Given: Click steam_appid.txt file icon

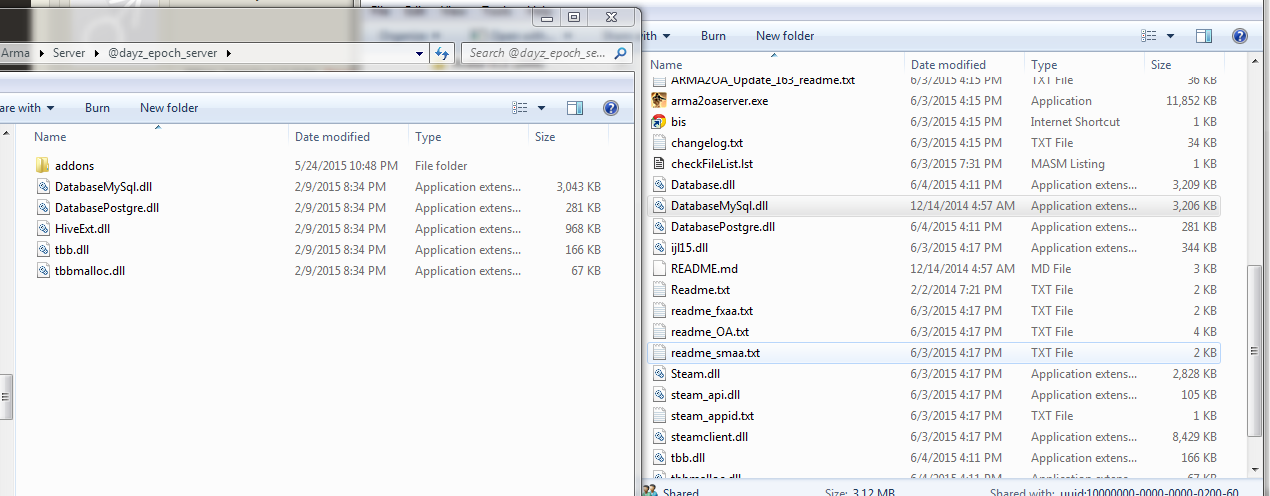Looking at the screenshot, I should [658, 416].
